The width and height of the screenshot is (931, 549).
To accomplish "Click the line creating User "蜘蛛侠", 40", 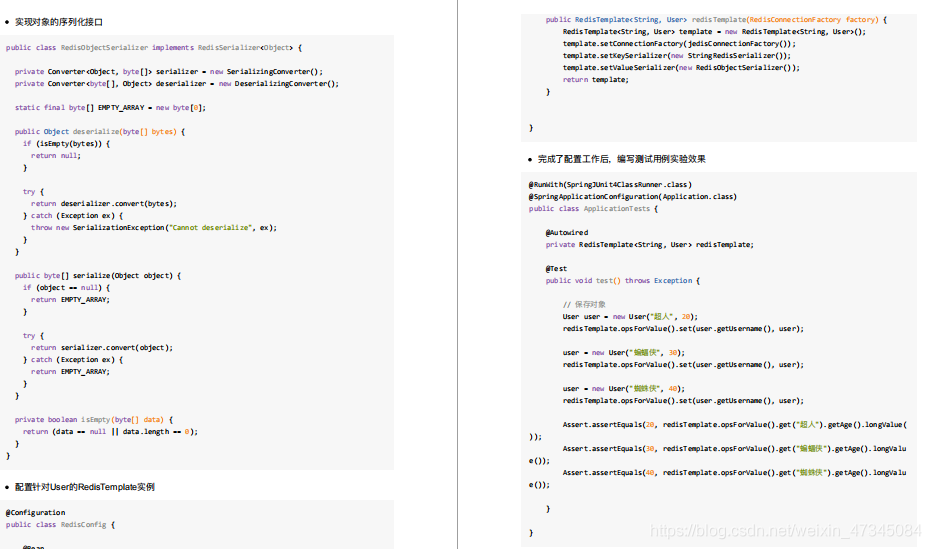I will pyautogui.click(x=624, y=389).
